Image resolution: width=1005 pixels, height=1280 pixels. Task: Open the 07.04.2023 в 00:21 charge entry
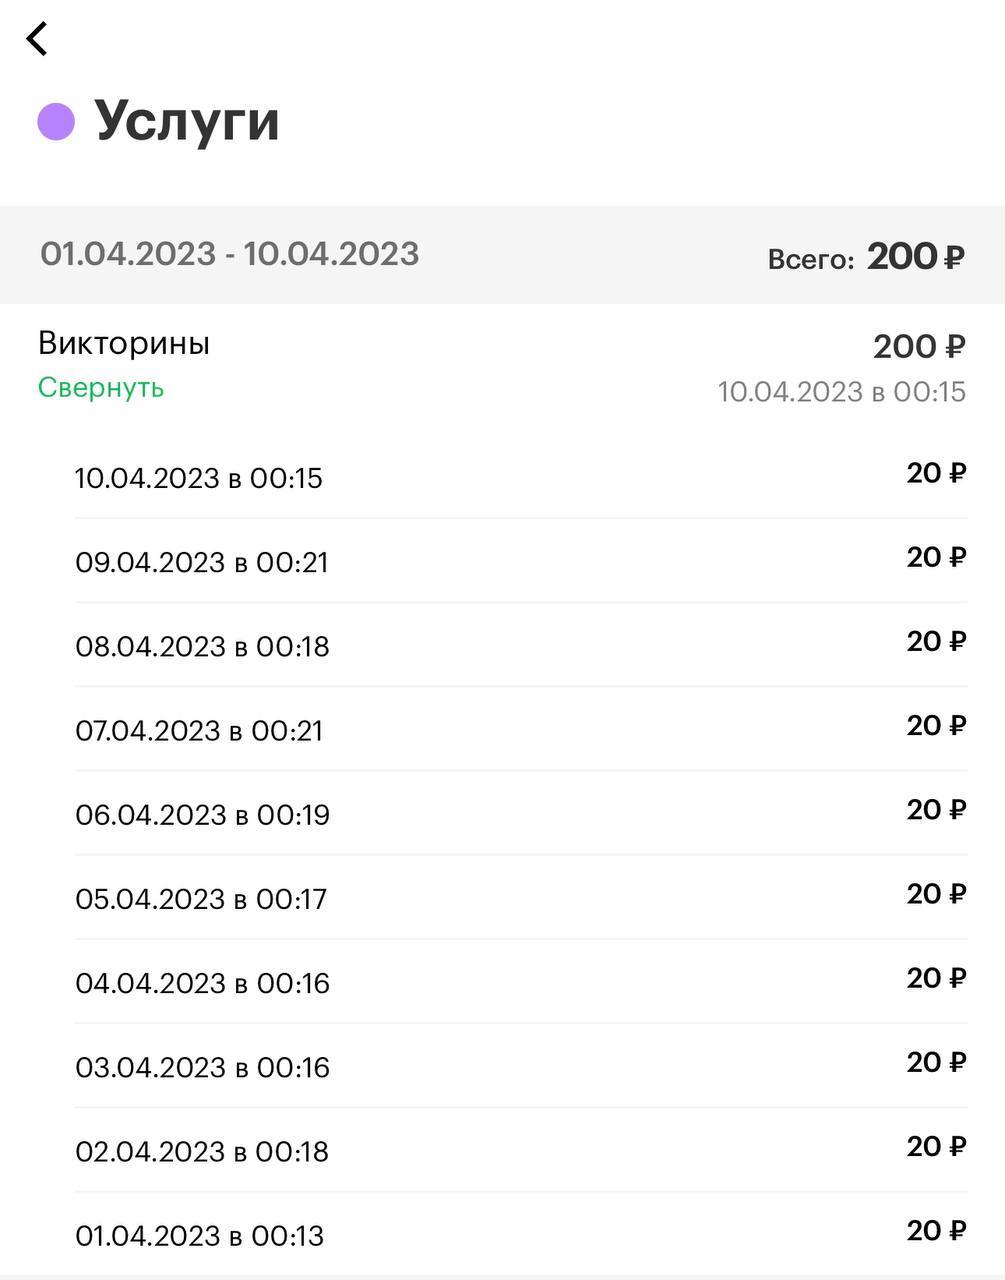pos(199,730)
